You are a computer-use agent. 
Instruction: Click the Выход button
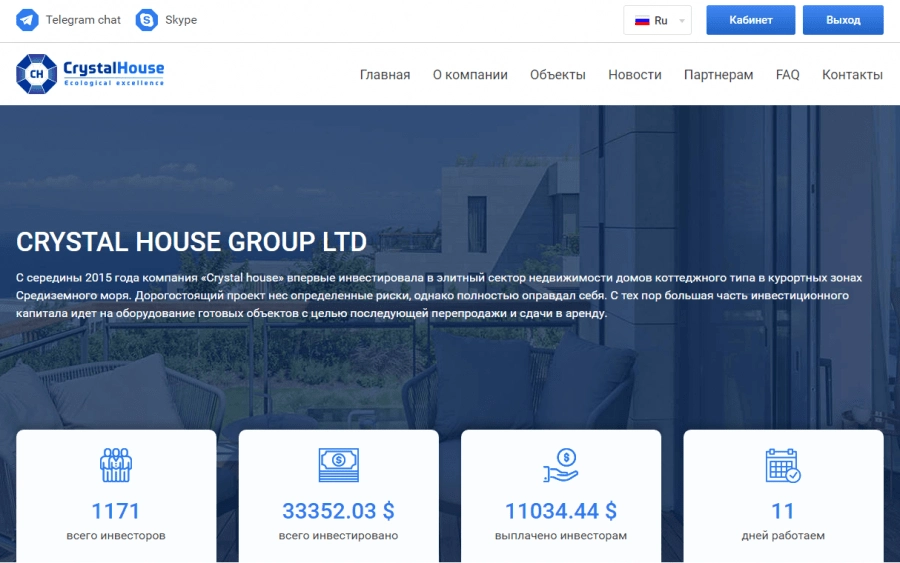pos(843,20)
